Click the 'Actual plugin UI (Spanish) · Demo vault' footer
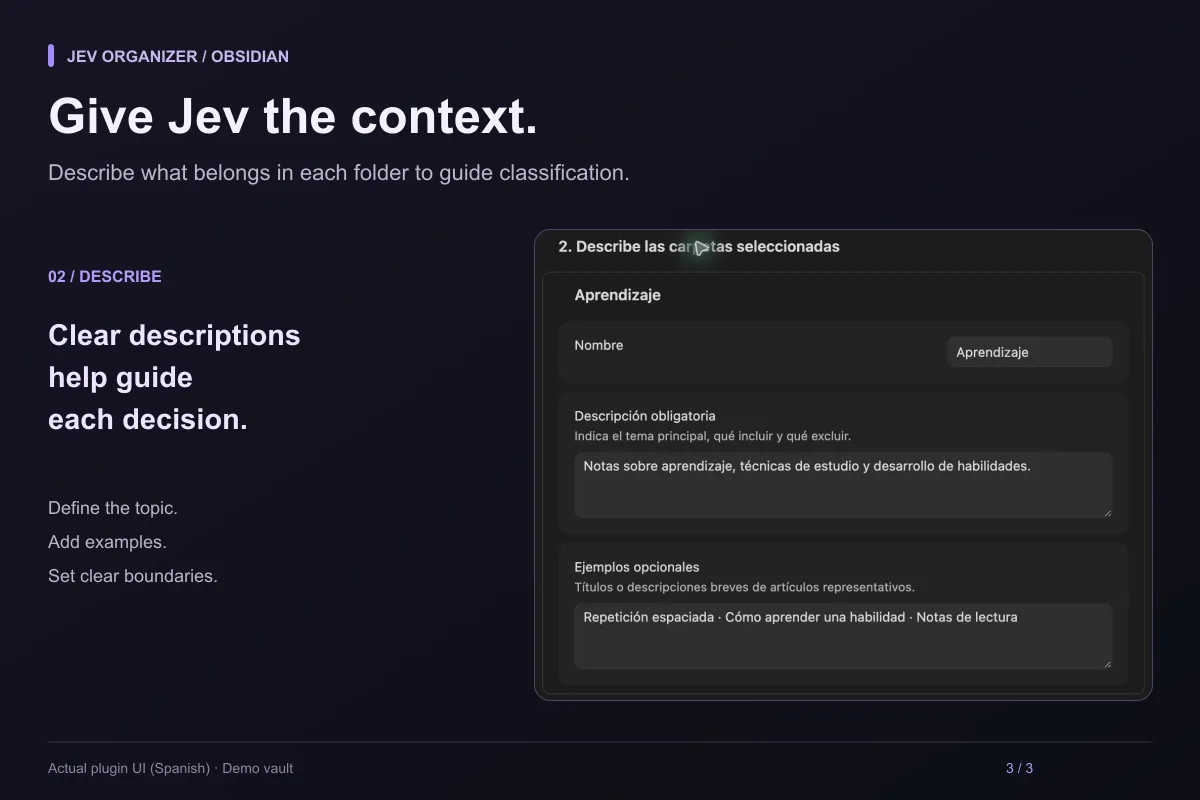 pos(171,768)
